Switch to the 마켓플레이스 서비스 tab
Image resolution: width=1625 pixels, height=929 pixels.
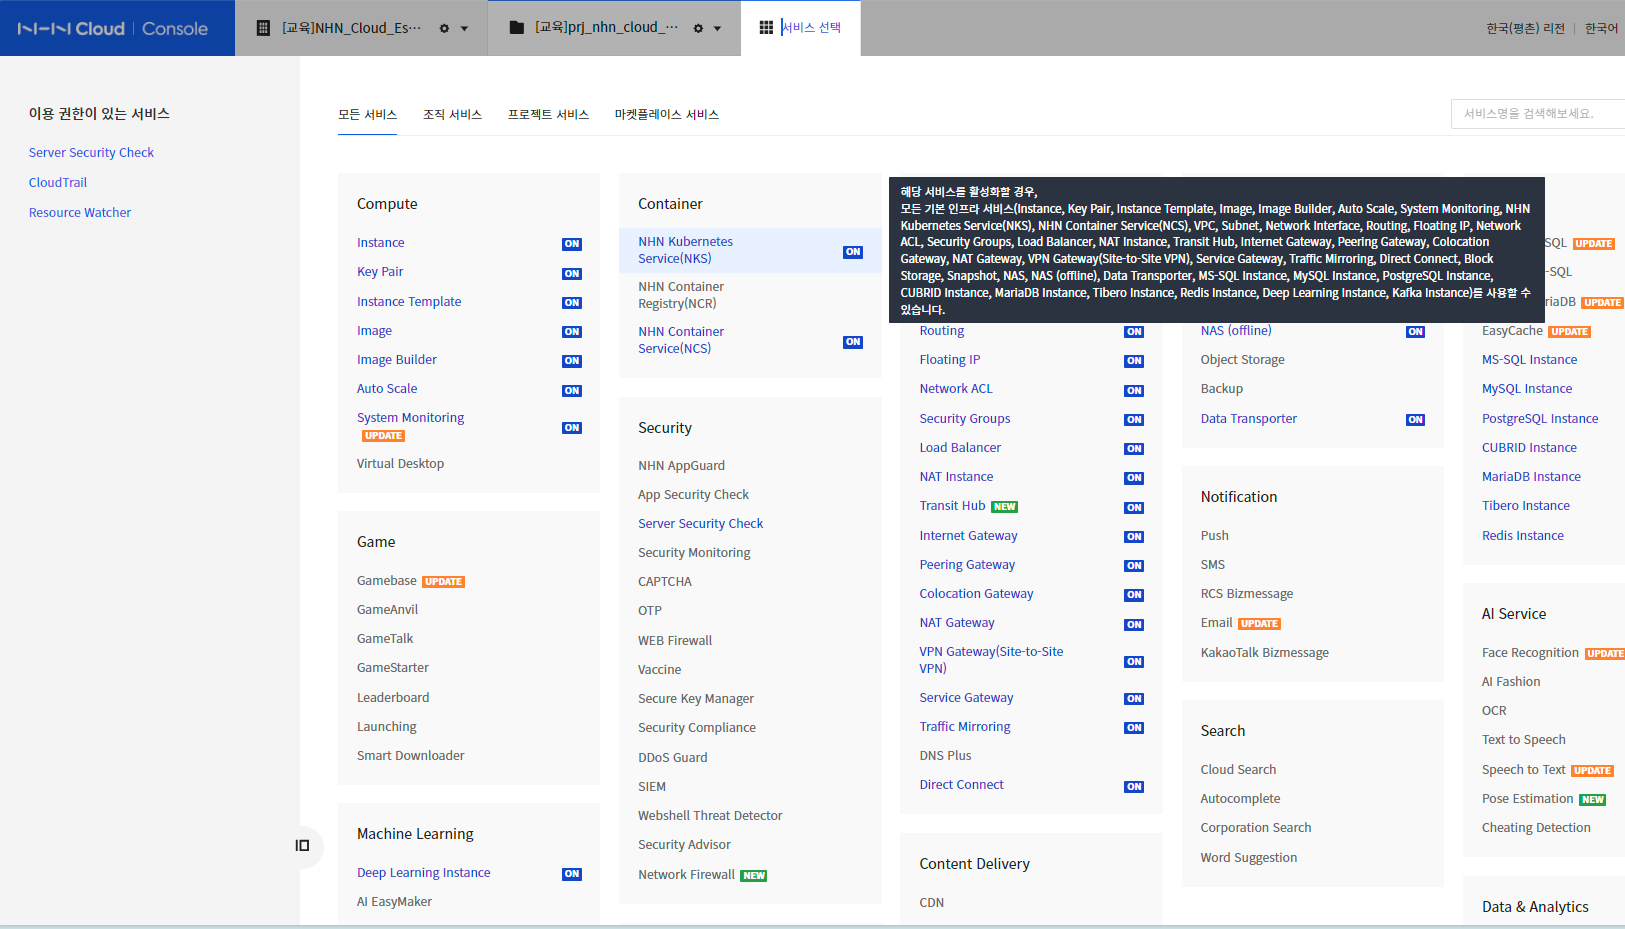(667, 115)
